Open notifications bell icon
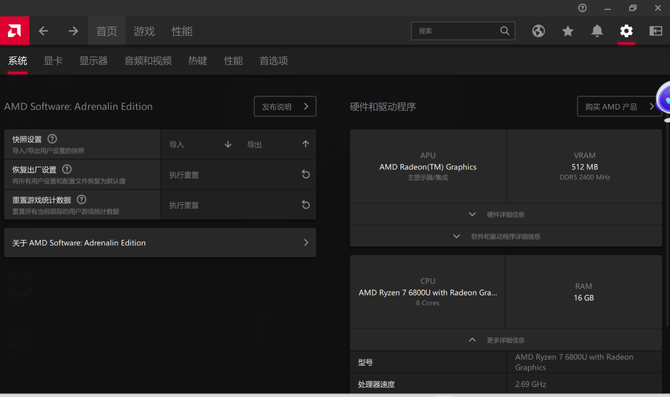Viewport: 670px width, 397px height. (597, 31)
